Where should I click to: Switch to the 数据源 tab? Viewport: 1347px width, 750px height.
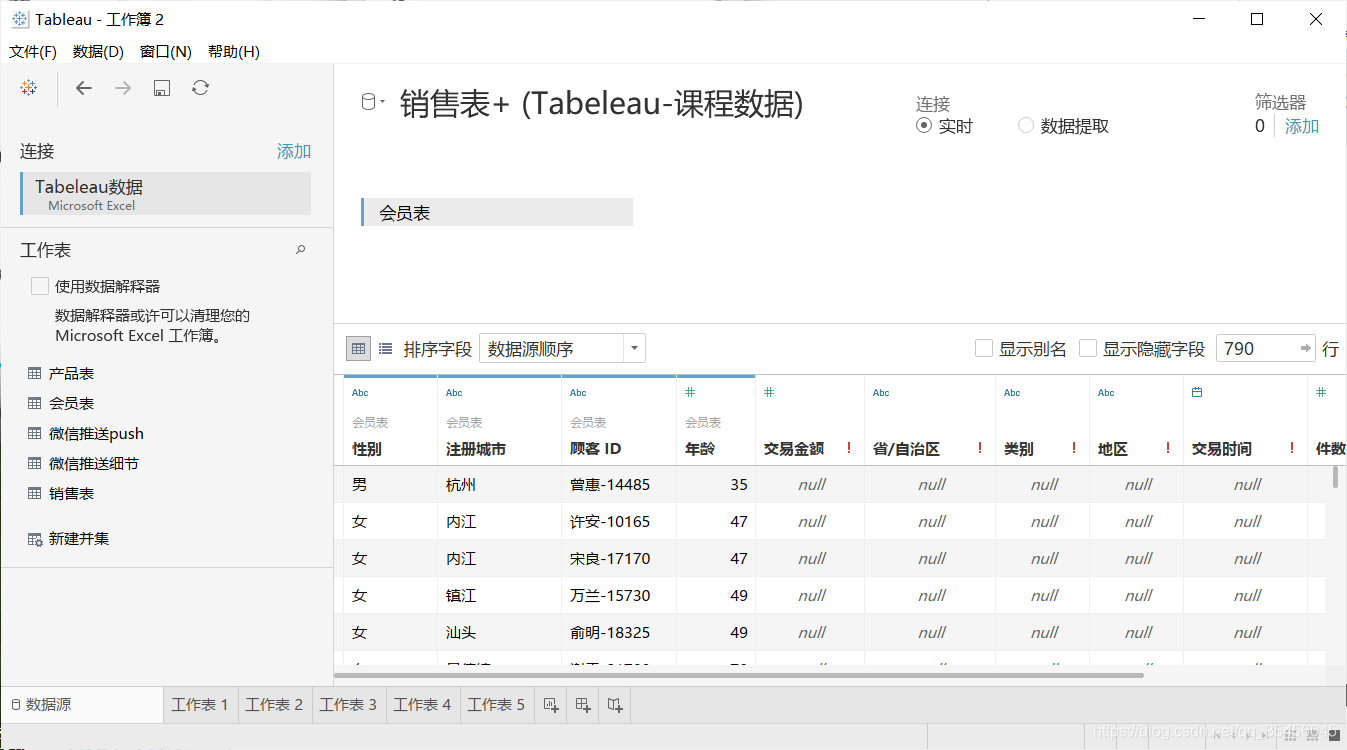[82, 705]
